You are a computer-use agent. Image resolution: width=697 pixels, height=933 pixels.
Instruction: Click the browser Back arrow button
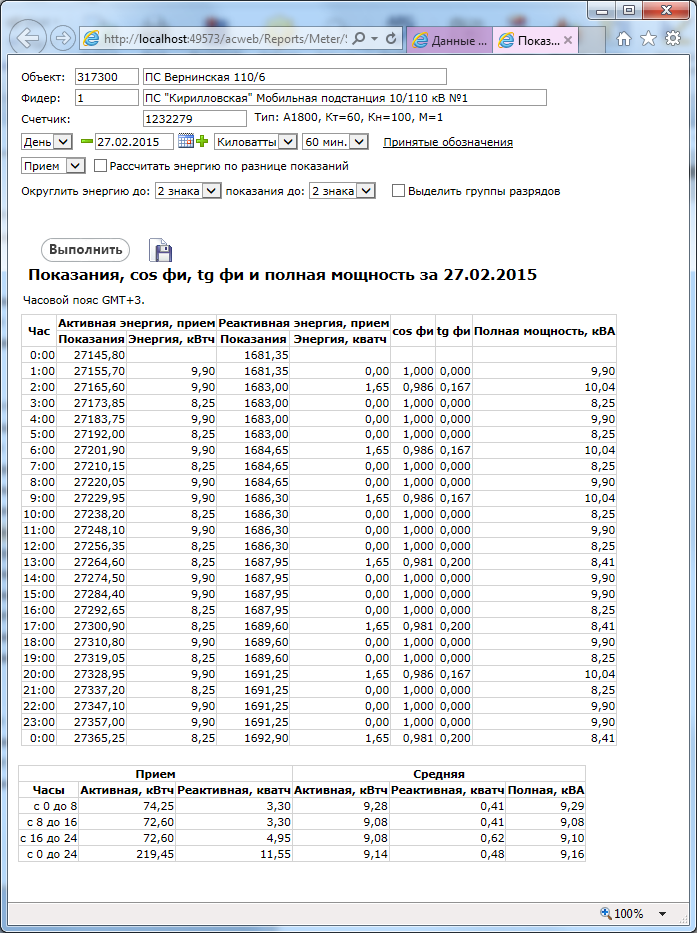pyautogui.click(x=29, y=39)
